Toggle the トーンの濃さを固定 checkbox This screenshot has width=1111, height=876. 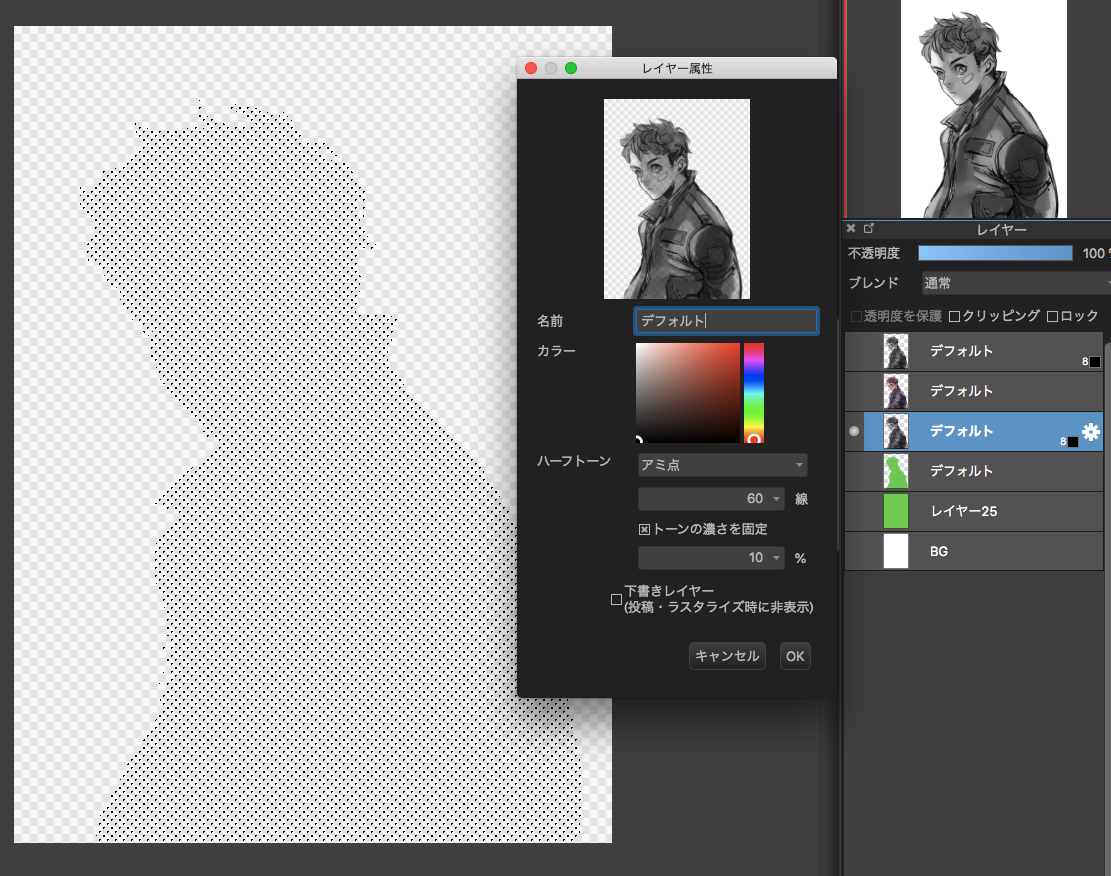point(645,529)
